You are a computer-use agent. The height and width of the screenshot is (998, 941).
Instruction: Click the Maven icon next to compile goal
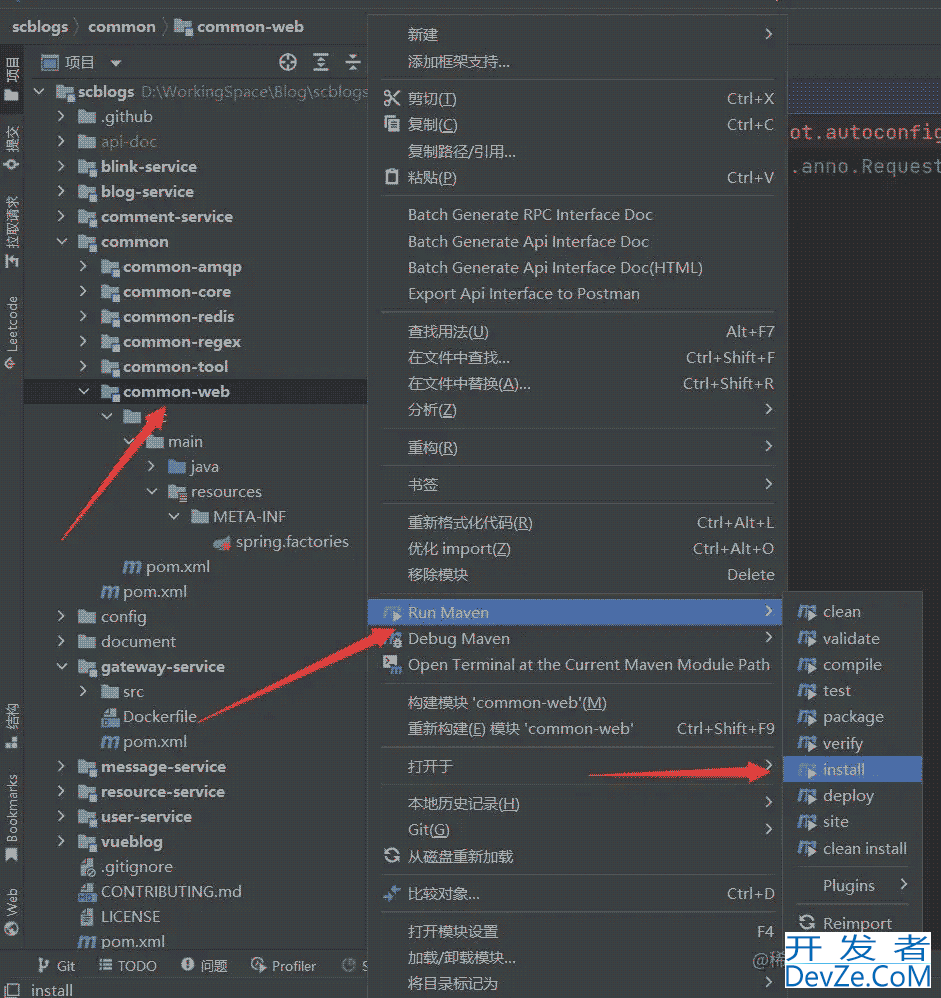click(807, 665)
